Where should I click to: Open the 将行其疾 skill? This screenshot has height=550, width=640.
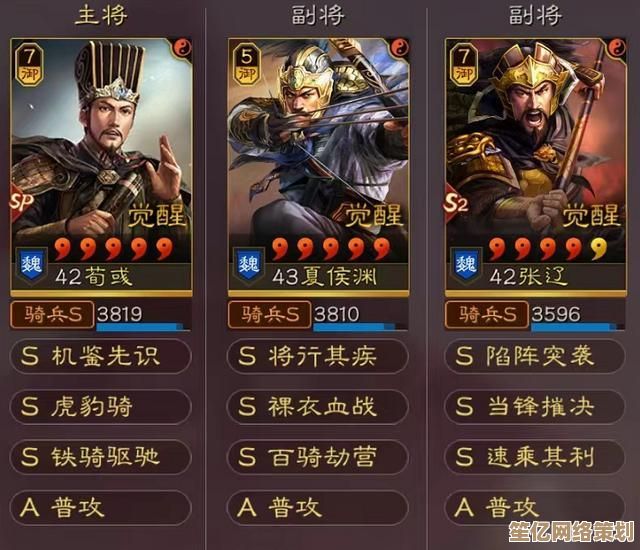click(318, 356)
